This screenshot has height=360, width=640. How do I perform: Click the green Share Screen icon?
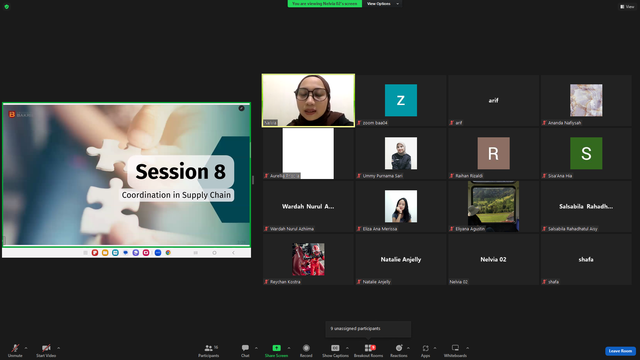(x=276, y=348)
